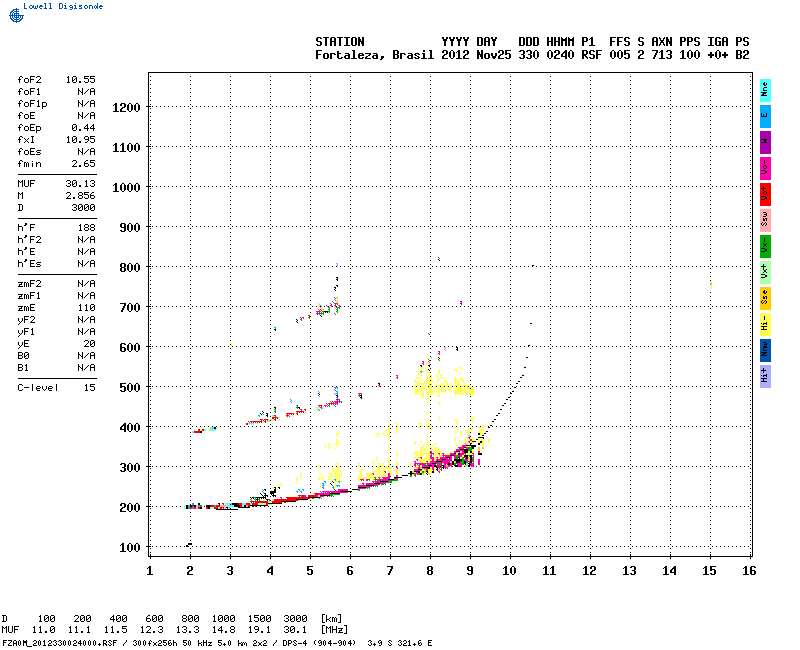Click the [km] unit label

pyautogui.click(x=331, y=618)
